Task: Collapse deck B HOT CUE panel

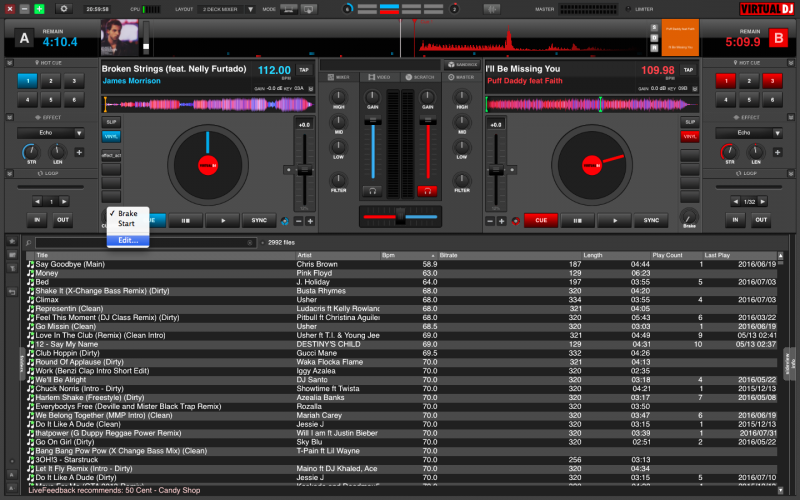Action: point(791,63)
